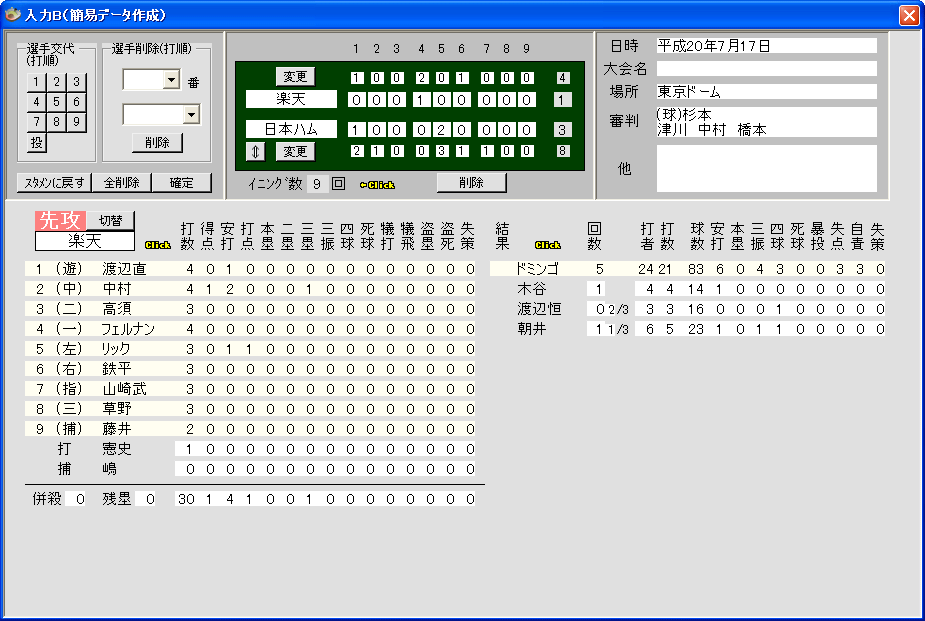Click the app icon in the title bar

click(12, 14)
